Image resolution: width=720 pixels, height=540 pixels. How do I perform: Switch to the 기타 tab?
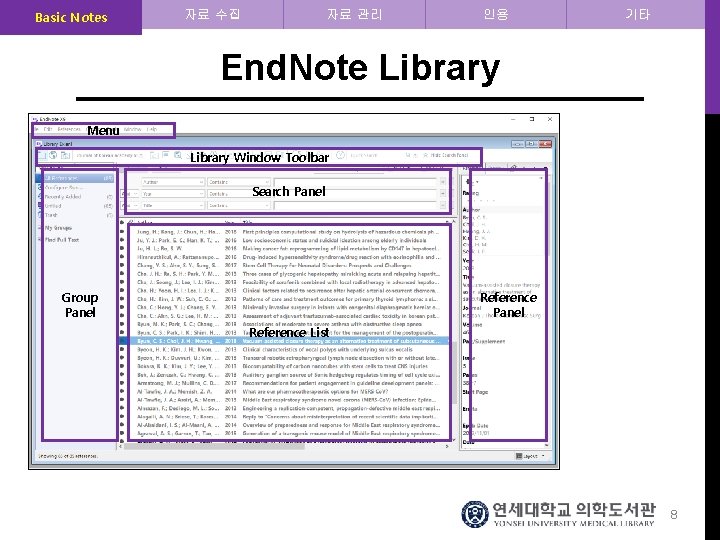point(637,14)
